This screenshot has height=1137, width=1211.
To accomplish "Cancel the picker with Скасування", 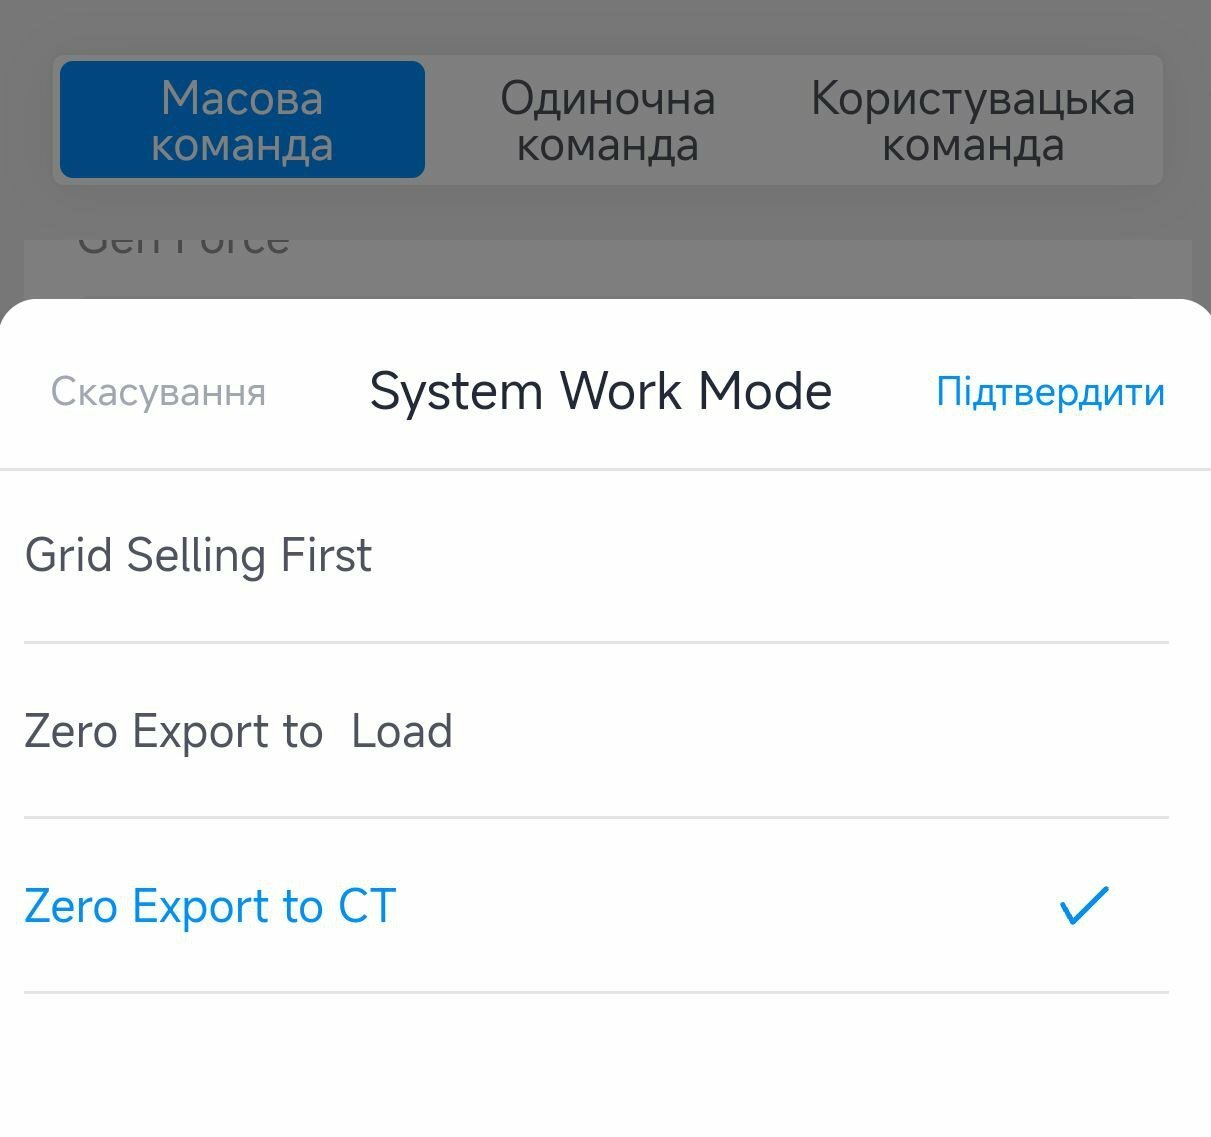I will click(158, 391).
